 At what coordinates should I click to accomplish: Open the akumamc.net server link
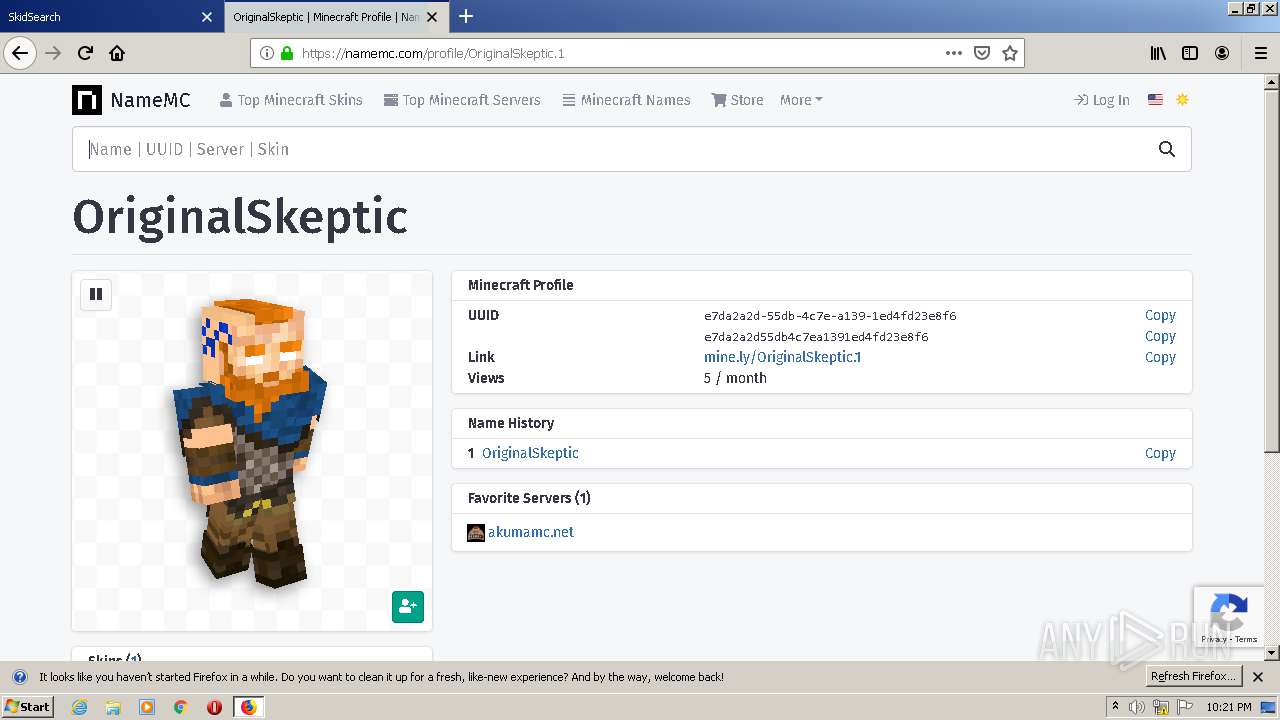pyautogui.click(x=531, y=532)
